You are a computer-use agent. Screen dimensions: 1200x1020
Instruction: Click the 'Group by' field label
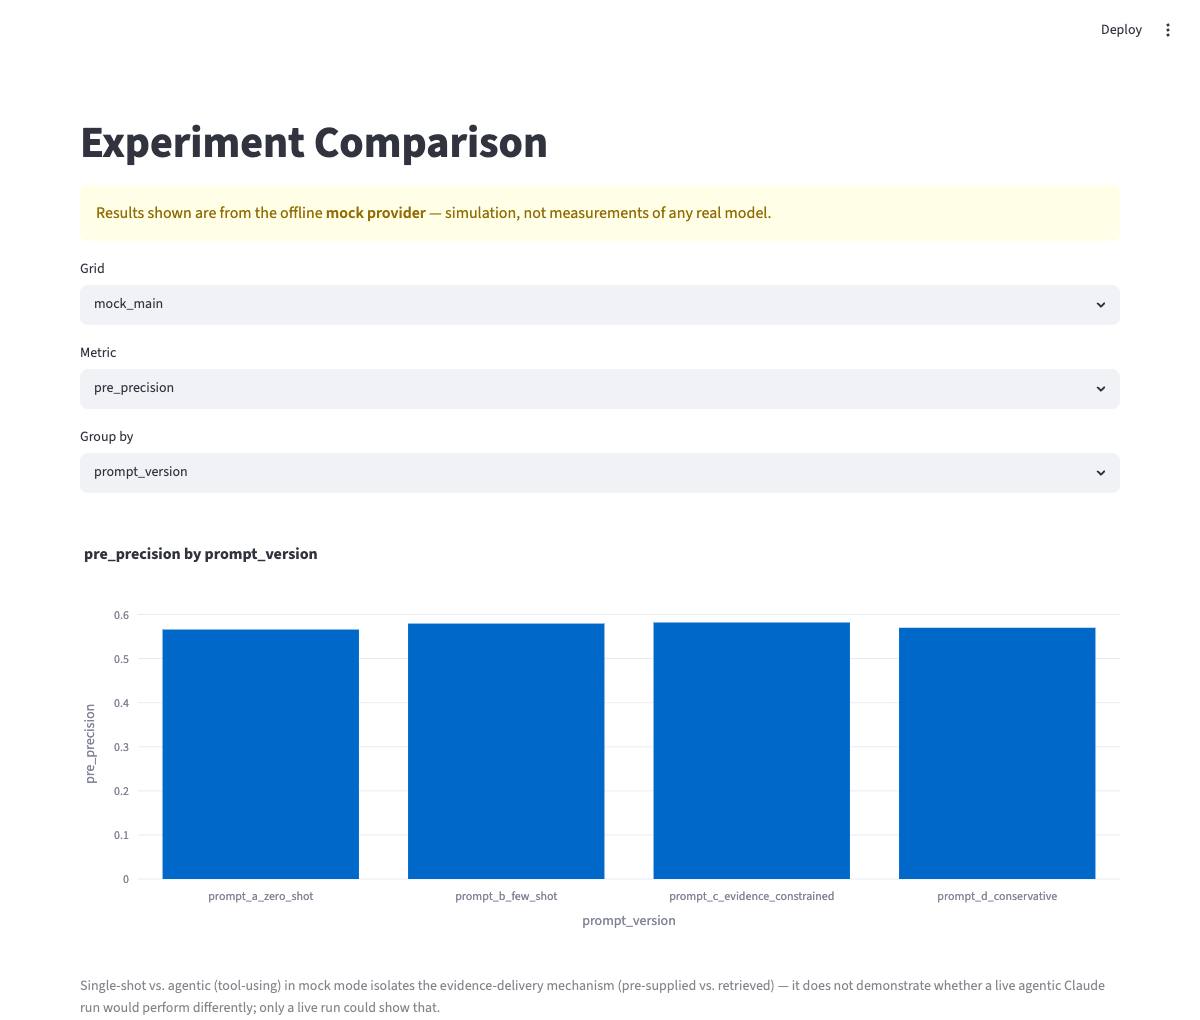(107, 436)
